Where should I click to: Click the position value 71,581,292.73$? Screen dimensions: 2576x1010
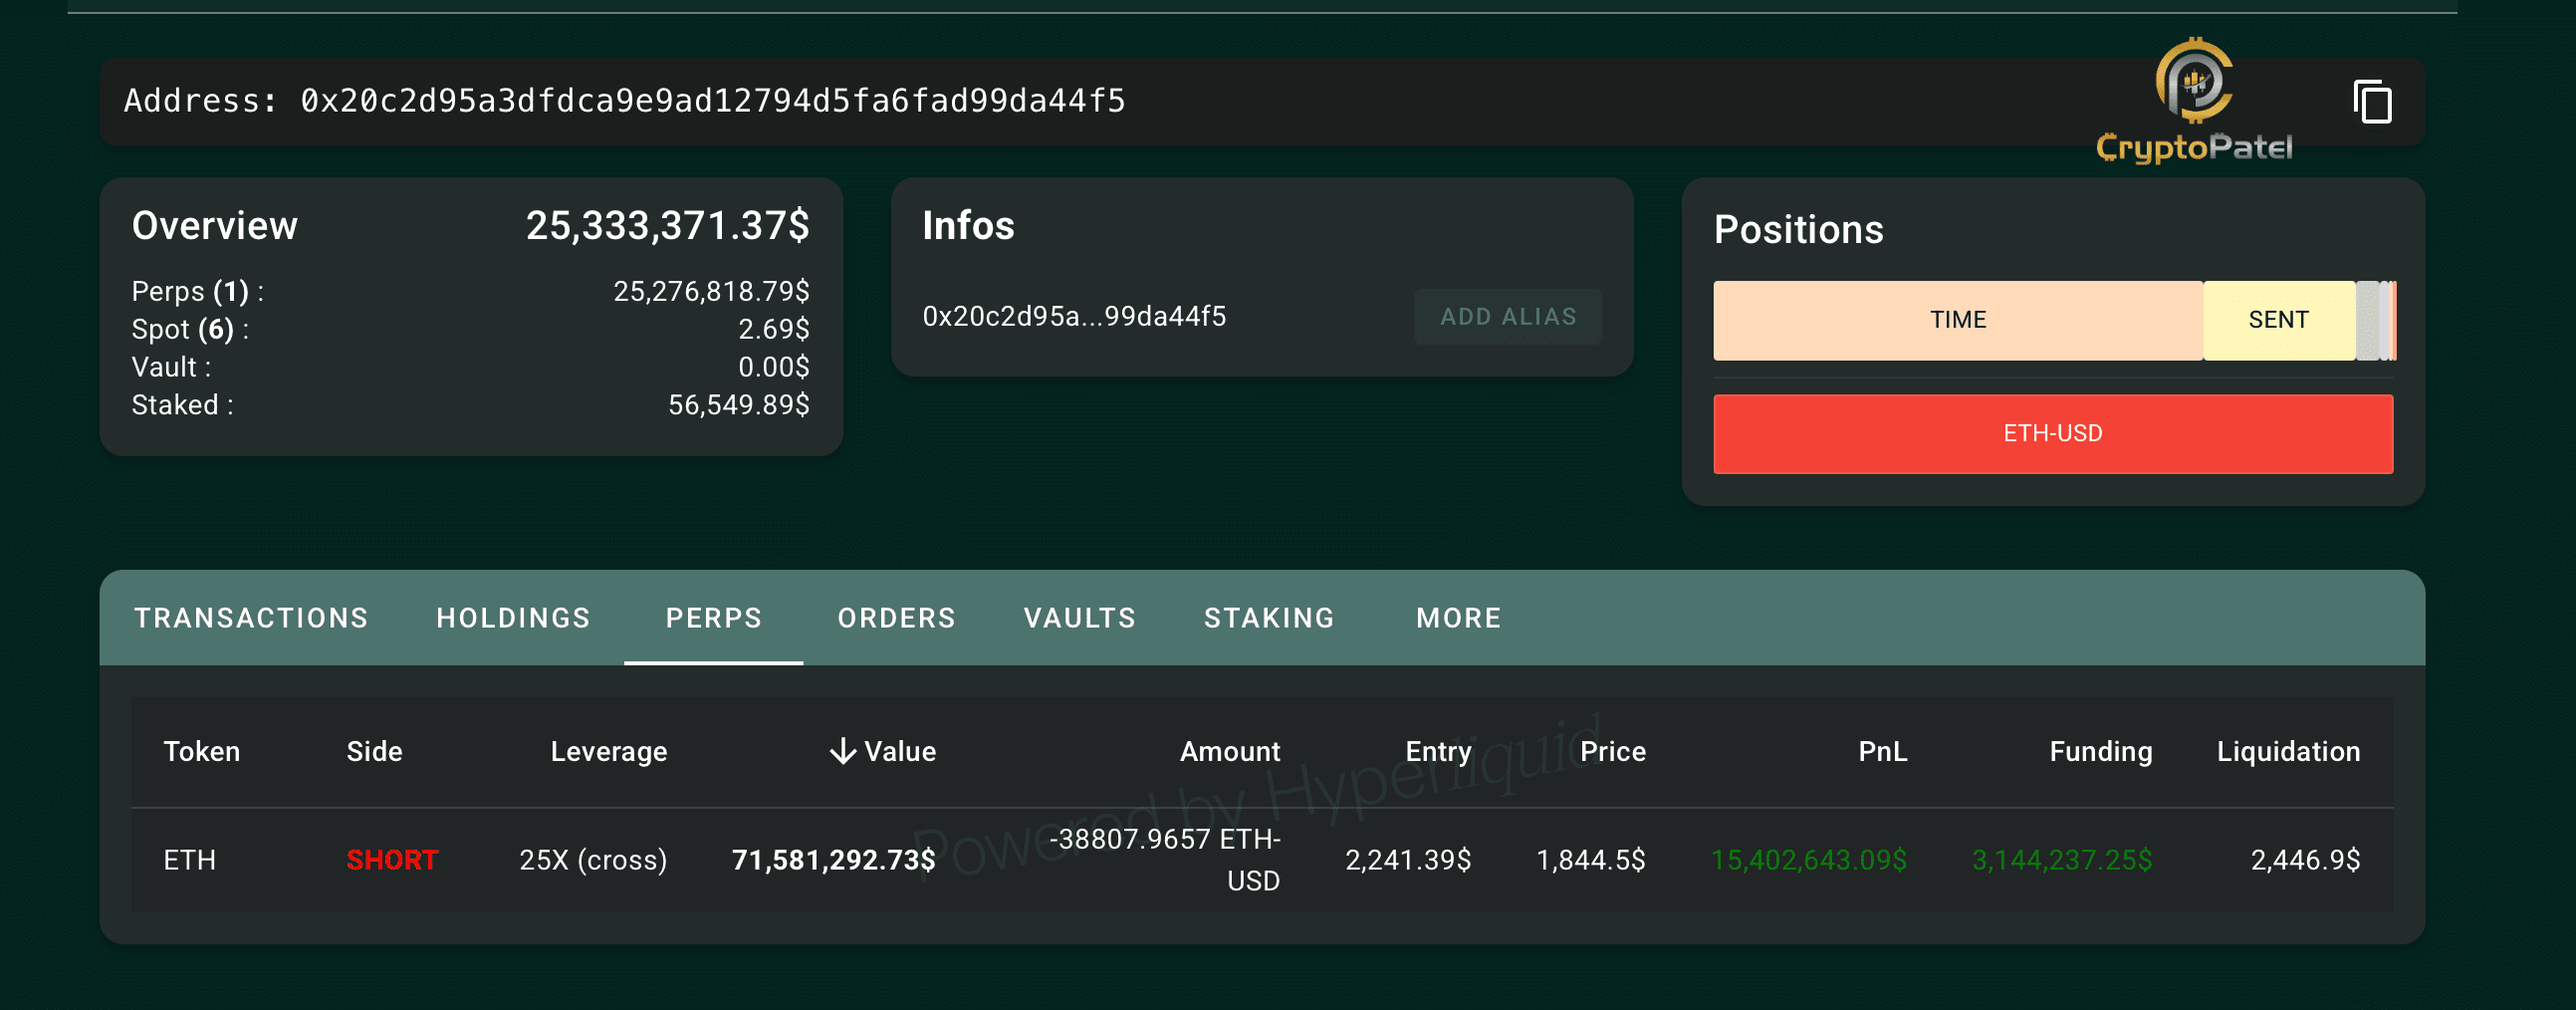[833, 860]
